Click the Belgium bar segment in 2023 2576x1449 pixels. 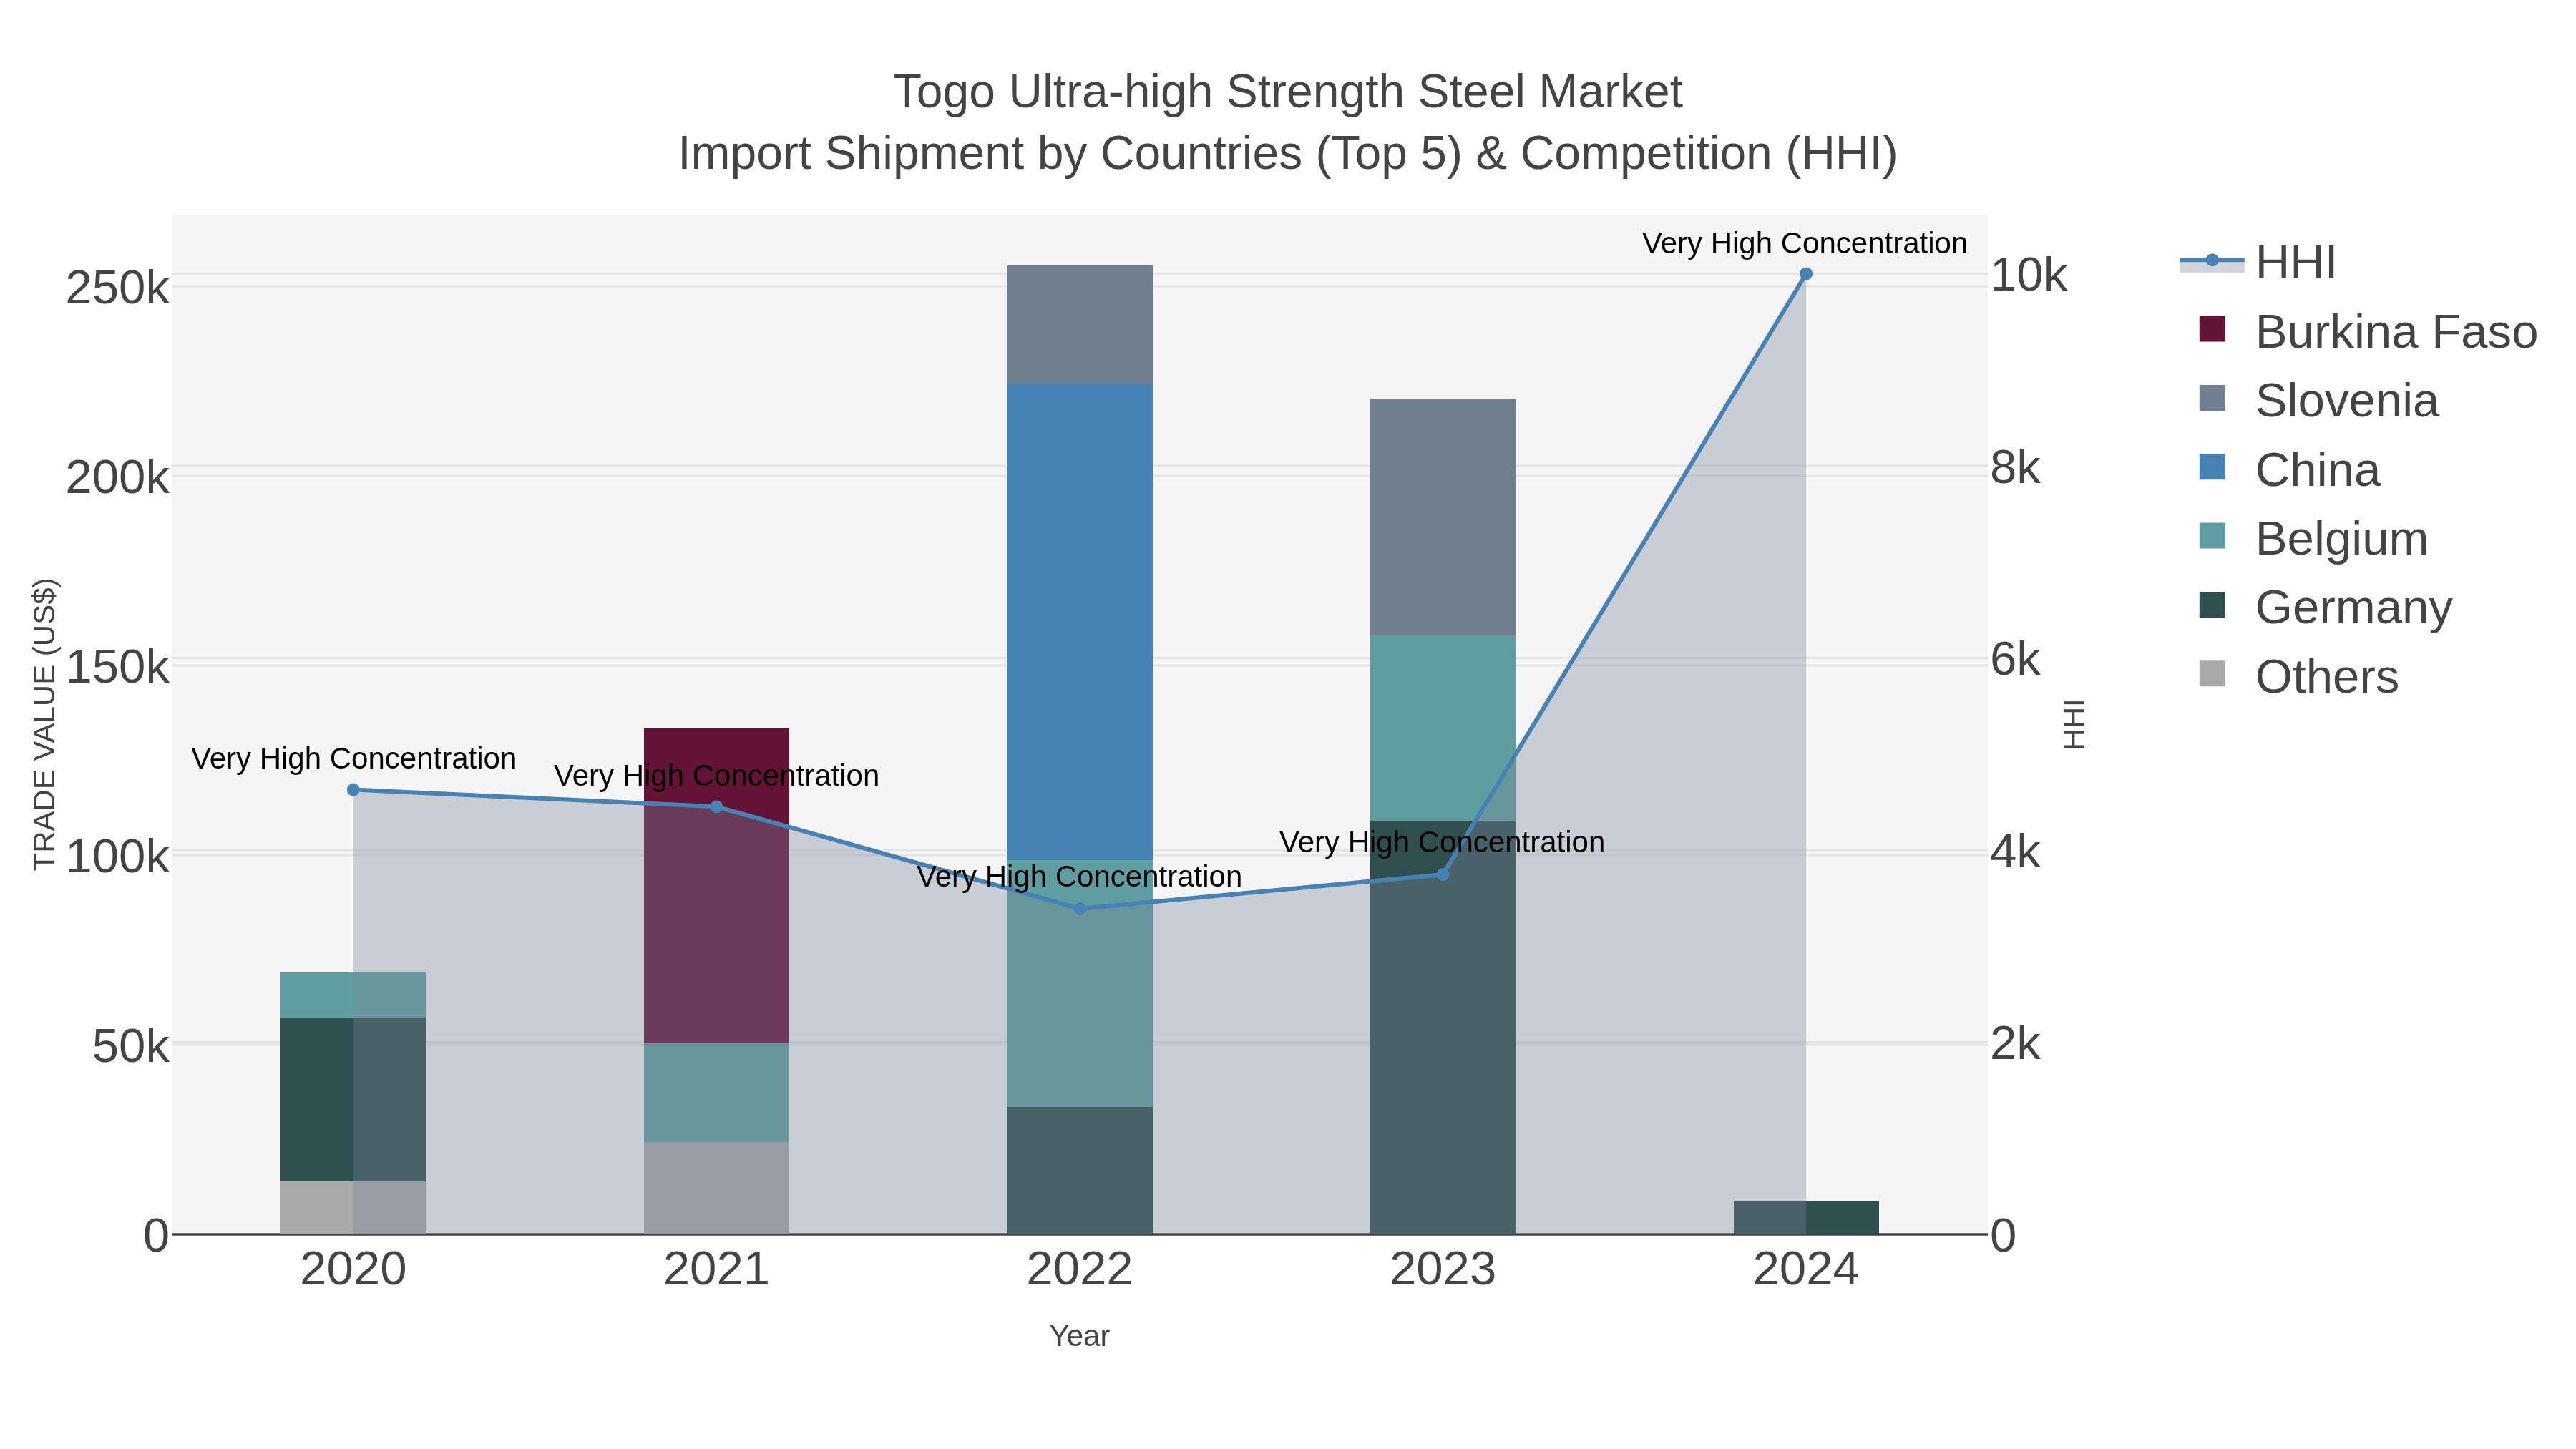1443,728
